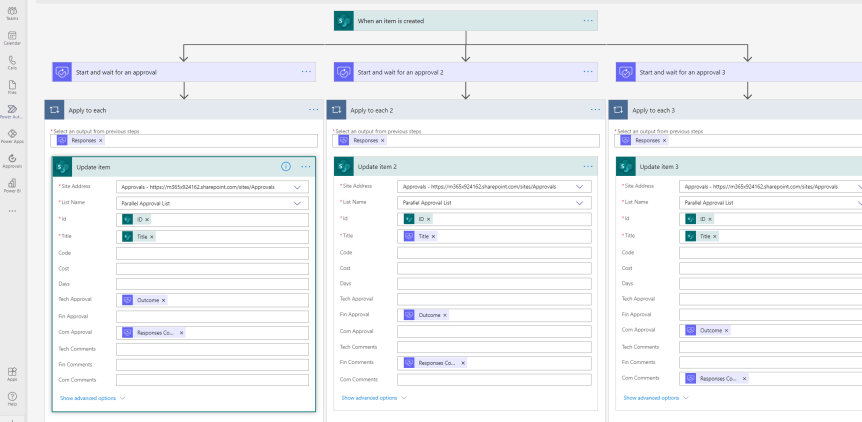
Task: Click SharePoint icon on Update item
Action: (x=62, y=166)
